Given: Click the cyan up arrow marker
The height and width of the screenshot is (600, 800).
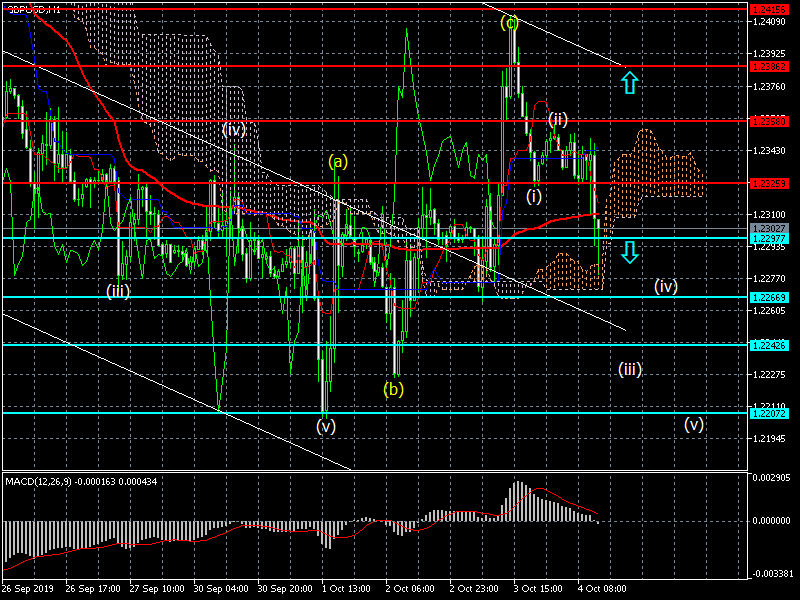Looking at the screenshot, I should (629, 82).
